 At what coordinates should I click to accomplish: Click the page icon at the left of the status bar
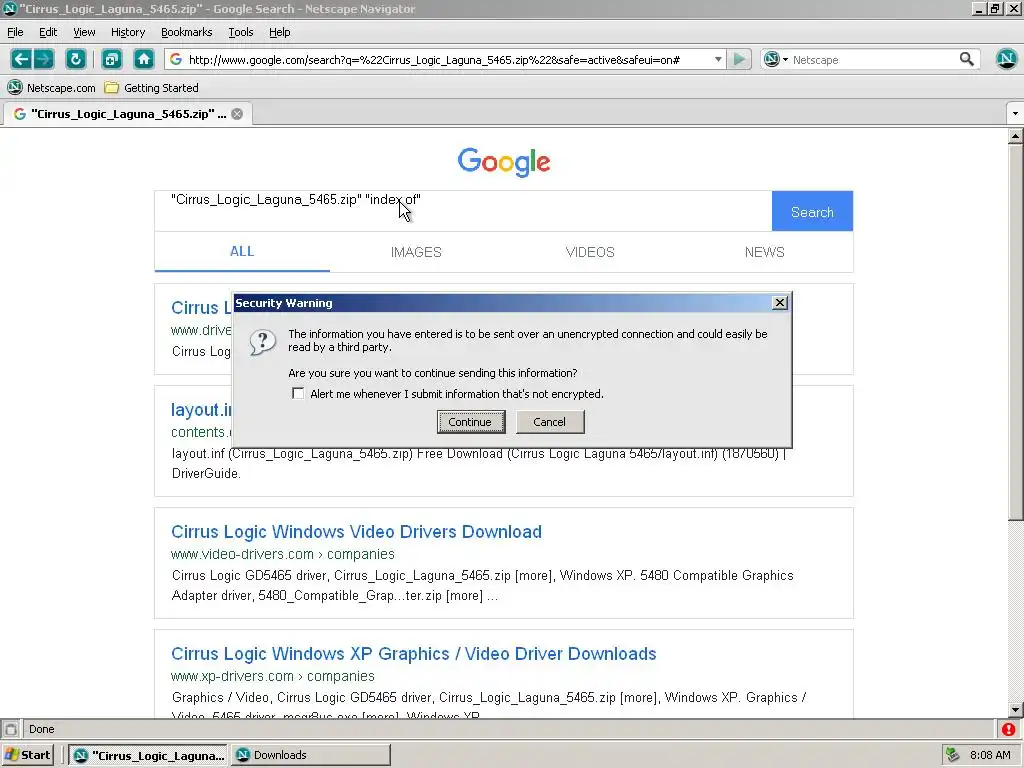coord(10,729)
